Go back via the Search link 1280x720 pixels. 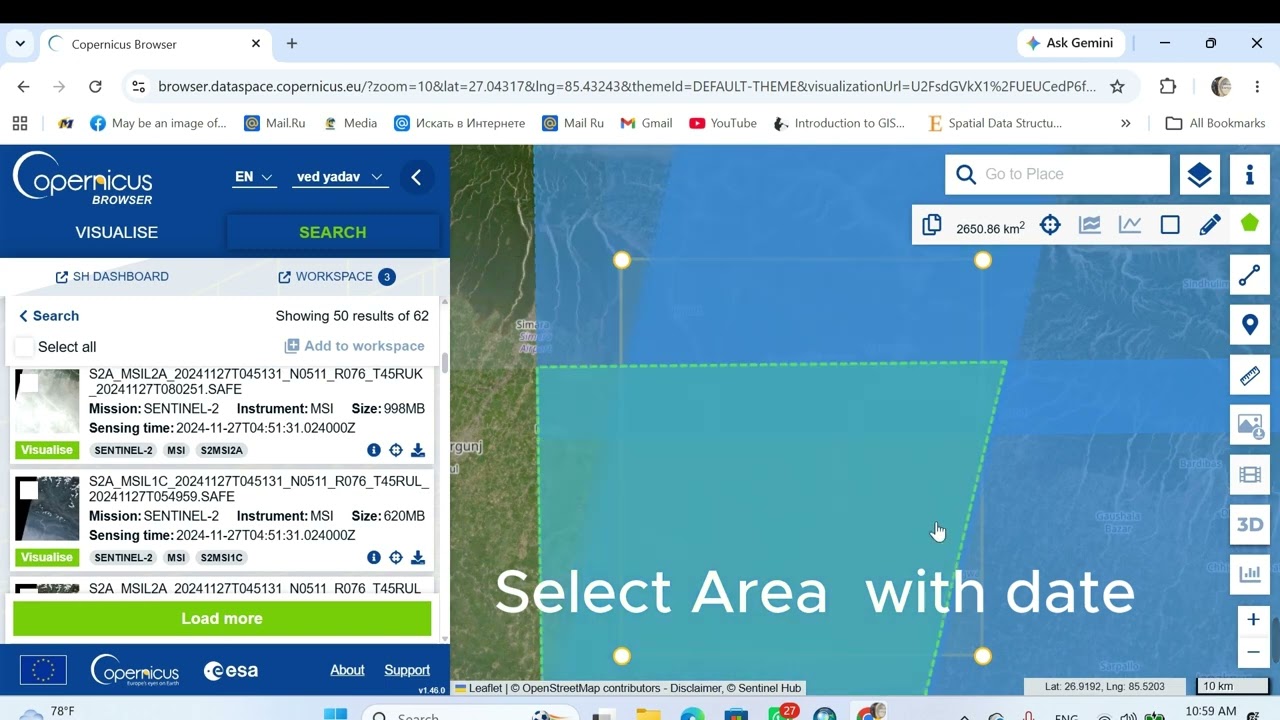click(48, 316)
